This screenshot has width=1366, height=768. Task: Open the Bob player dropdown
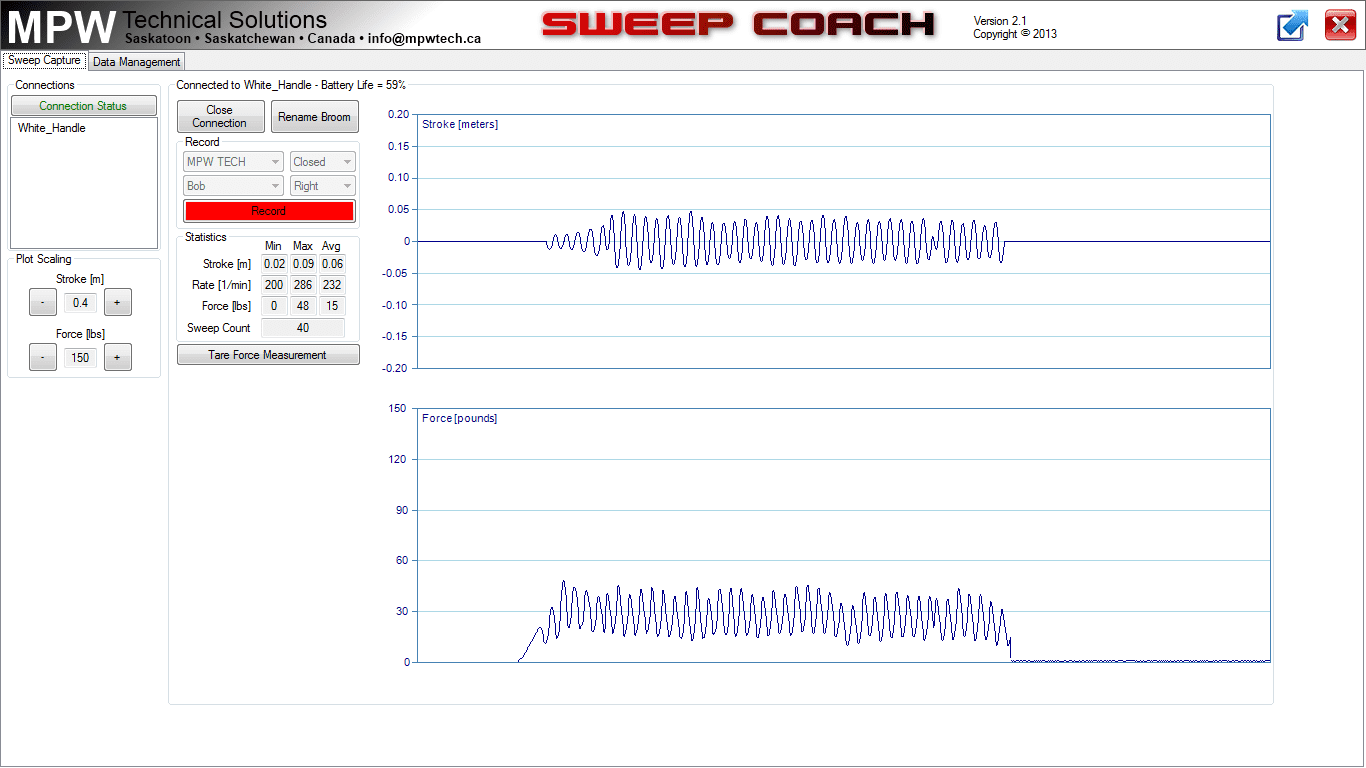coord(233,186)
